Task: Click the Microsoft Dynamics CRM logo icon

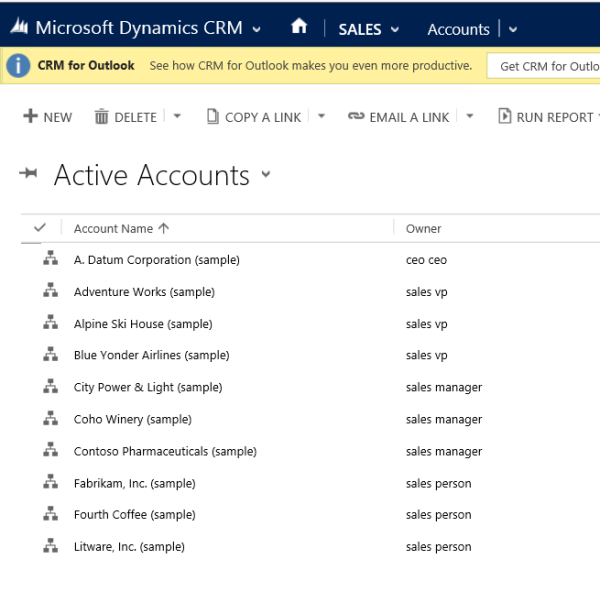Action: pos(19,27)
